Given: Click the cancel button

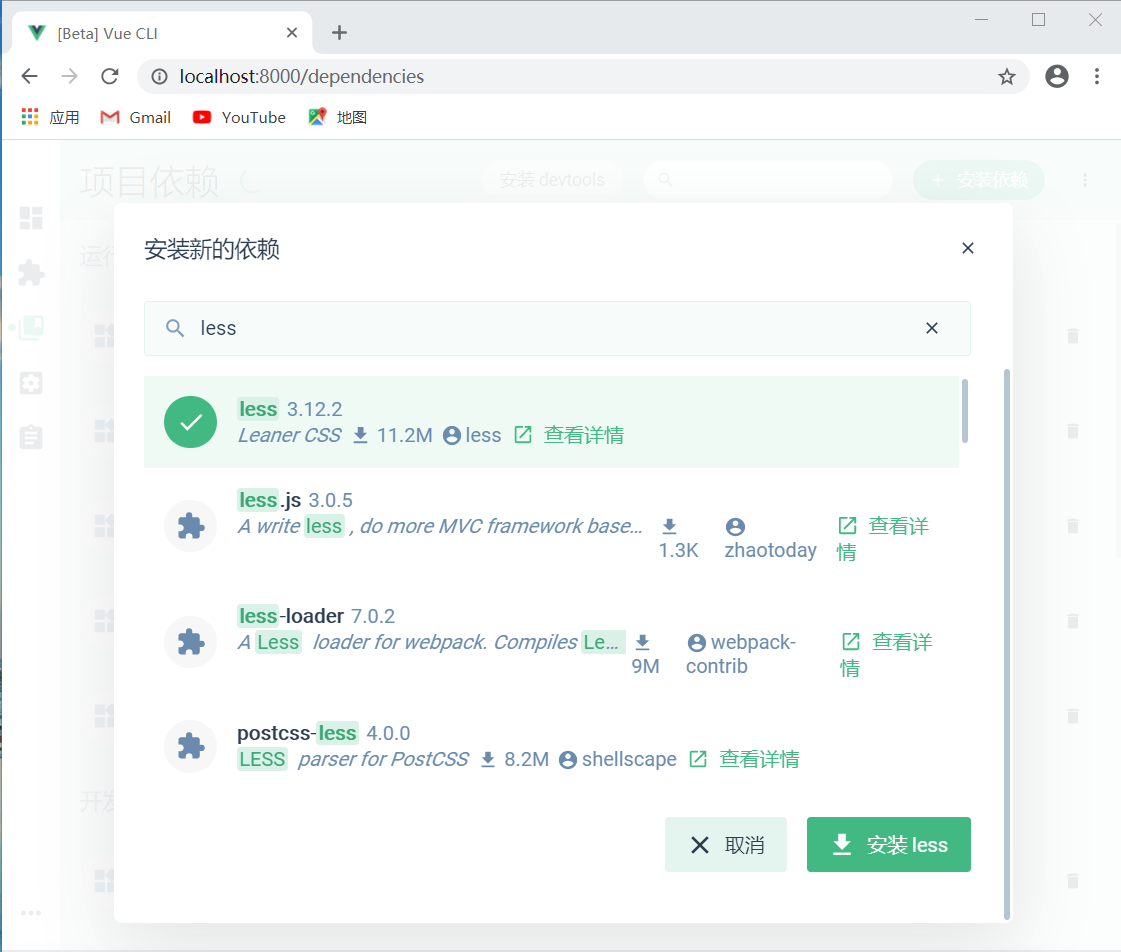Looking at the screenshot, I should click(726, 845).
